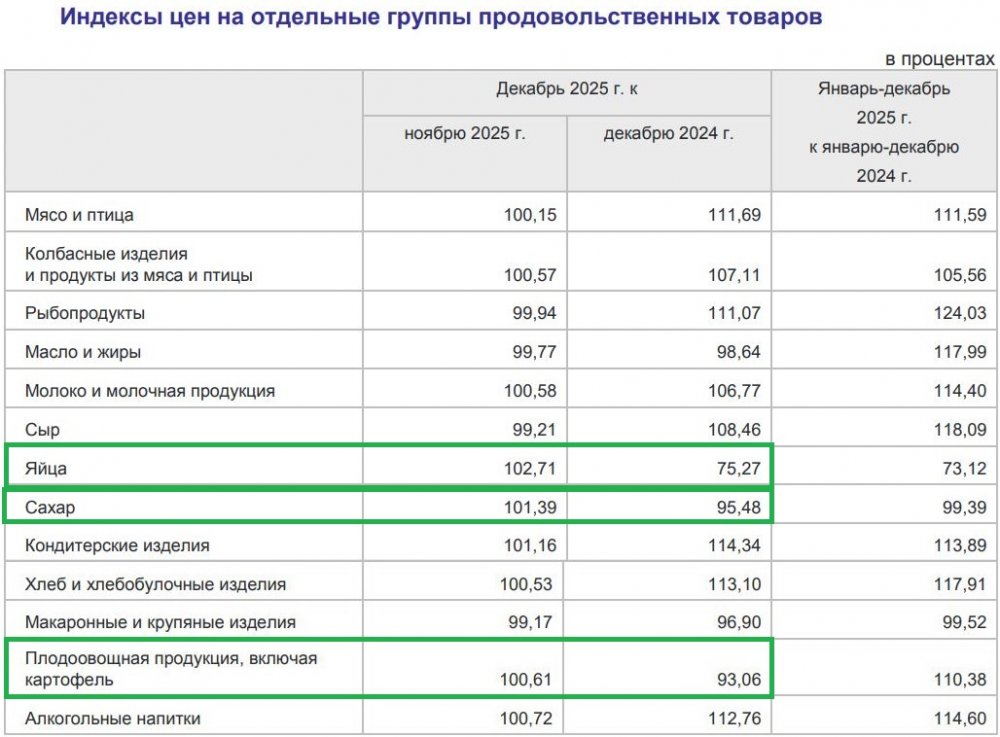
Task: Click the 'Мясо и птица' row label
Action: click(x=80, y=214)
